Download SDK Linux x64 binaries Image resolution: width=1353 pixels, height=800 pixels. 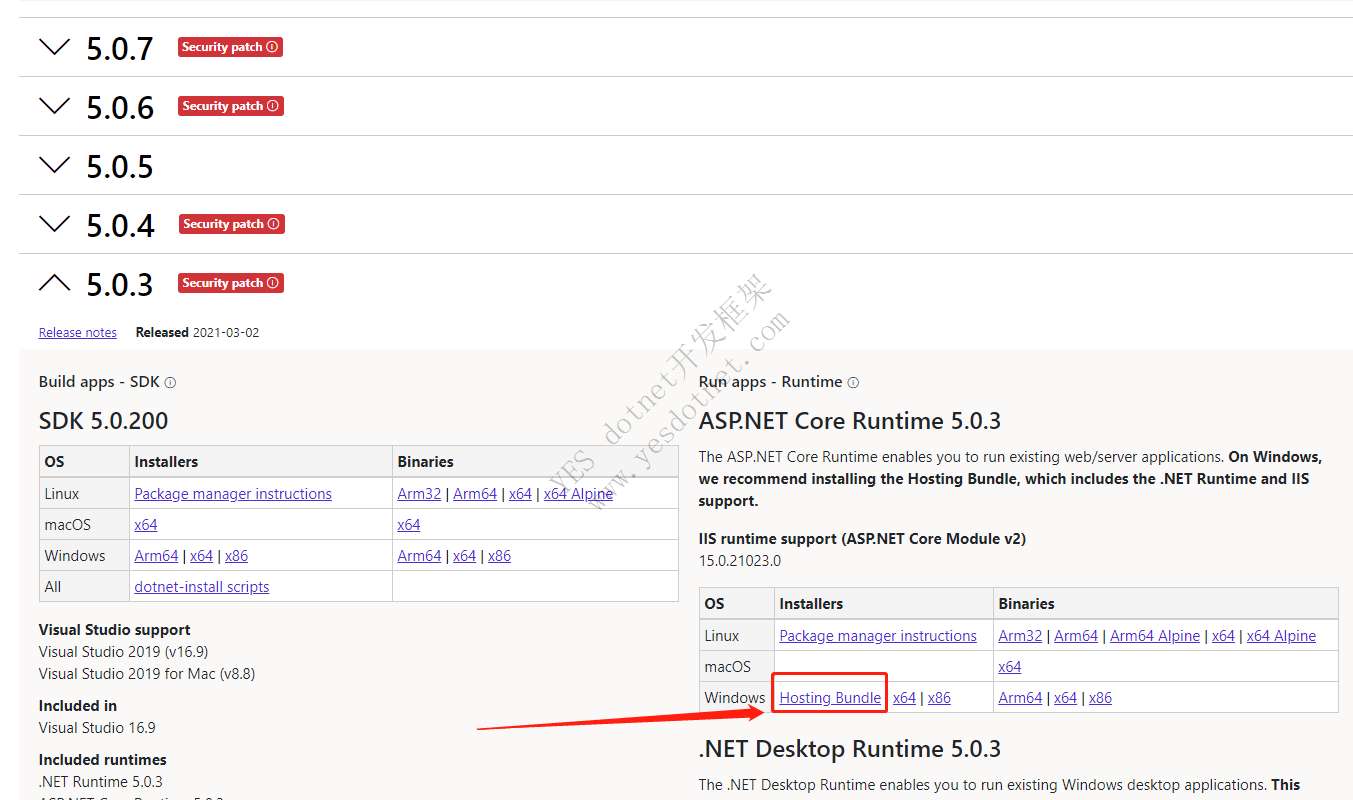click(x=520, y=494)
